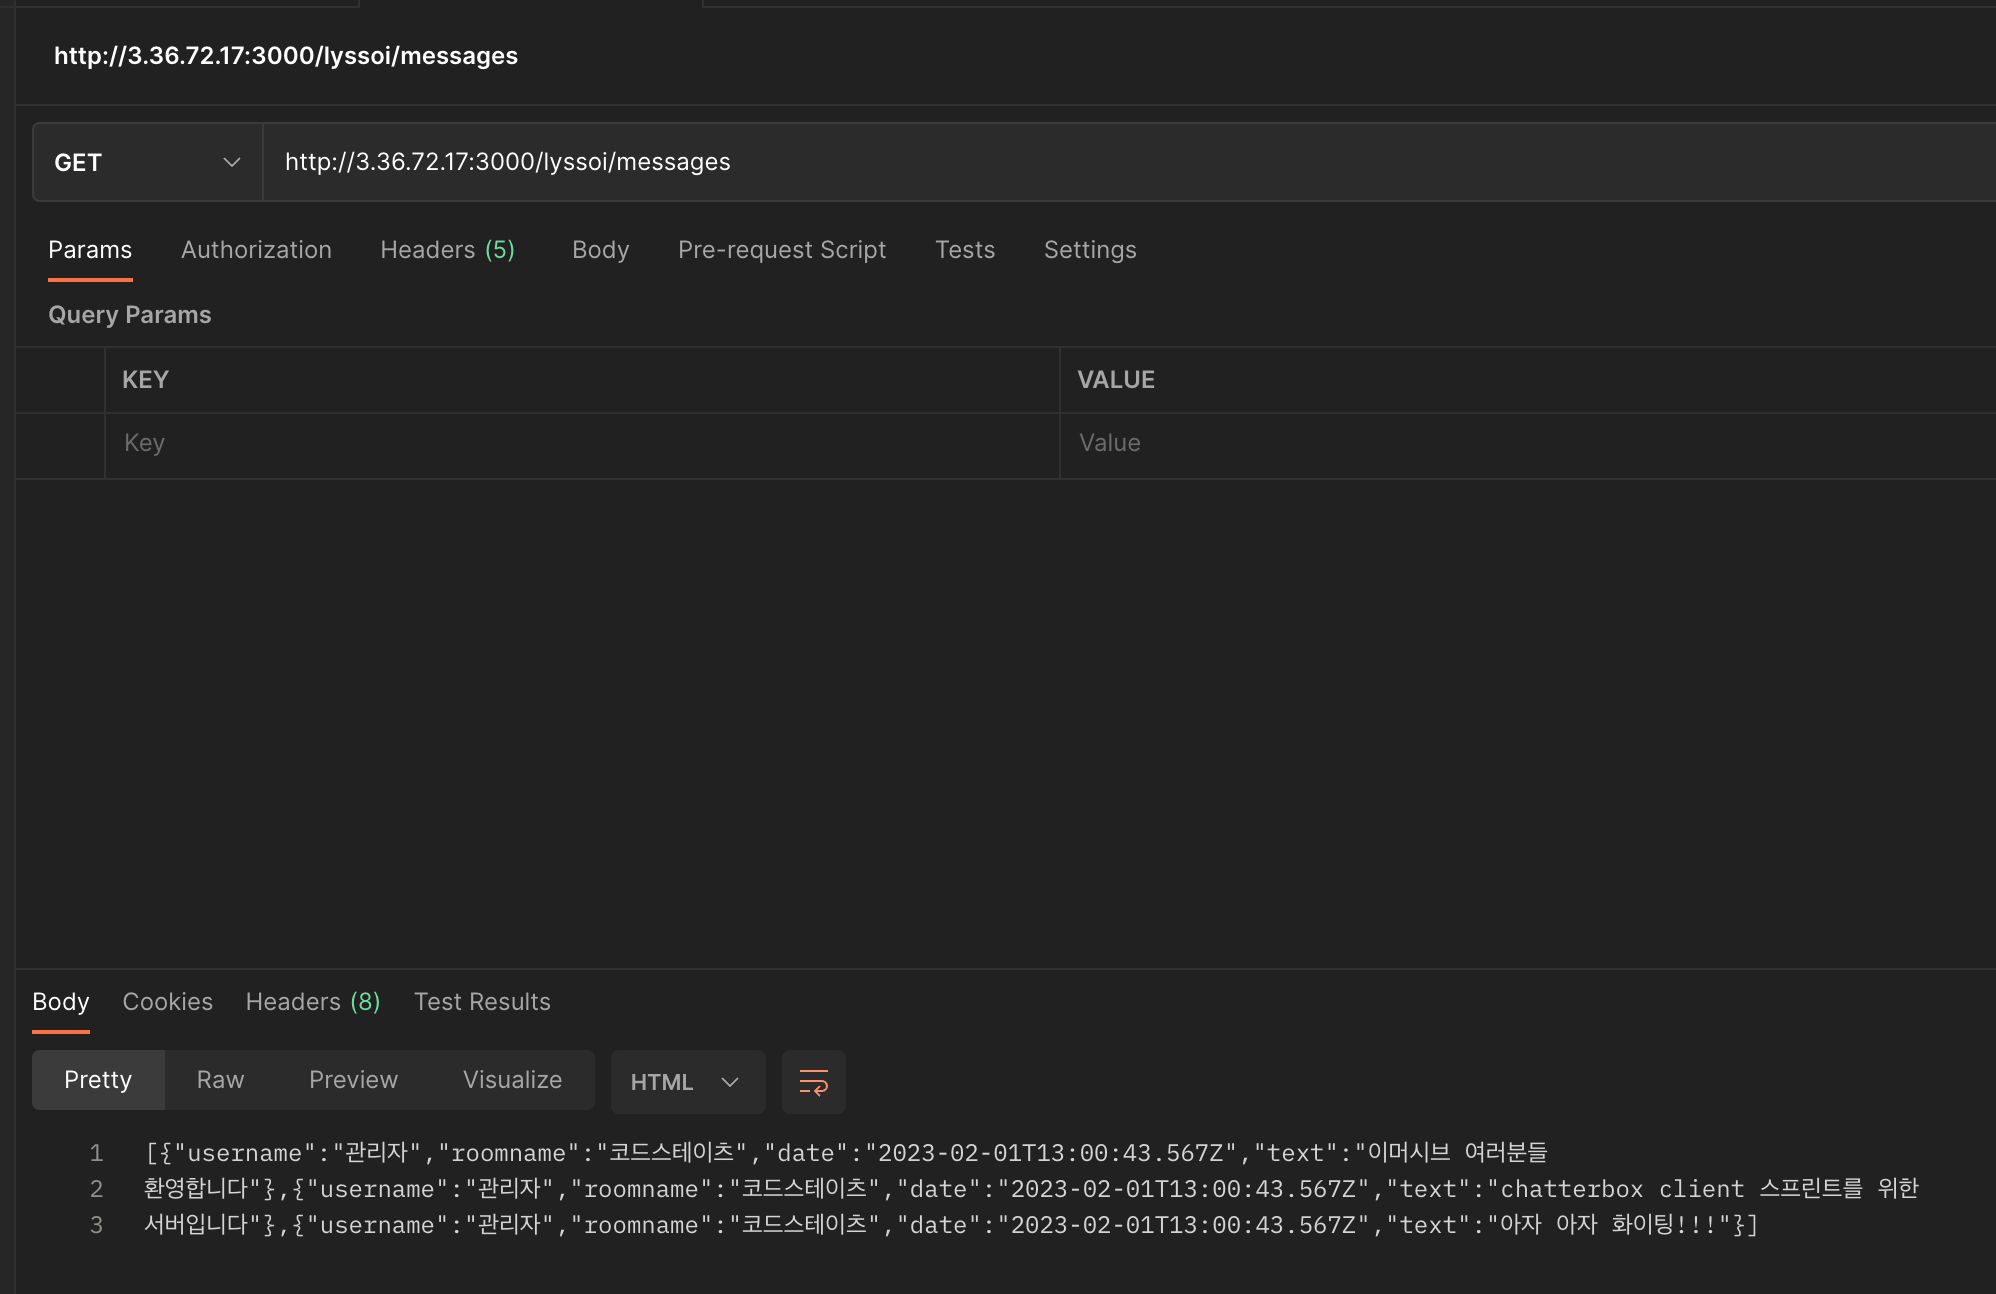Screen dimensions: 1996x1294
Task: Click the request URL input field
Action: click(x=1100, y=162)
